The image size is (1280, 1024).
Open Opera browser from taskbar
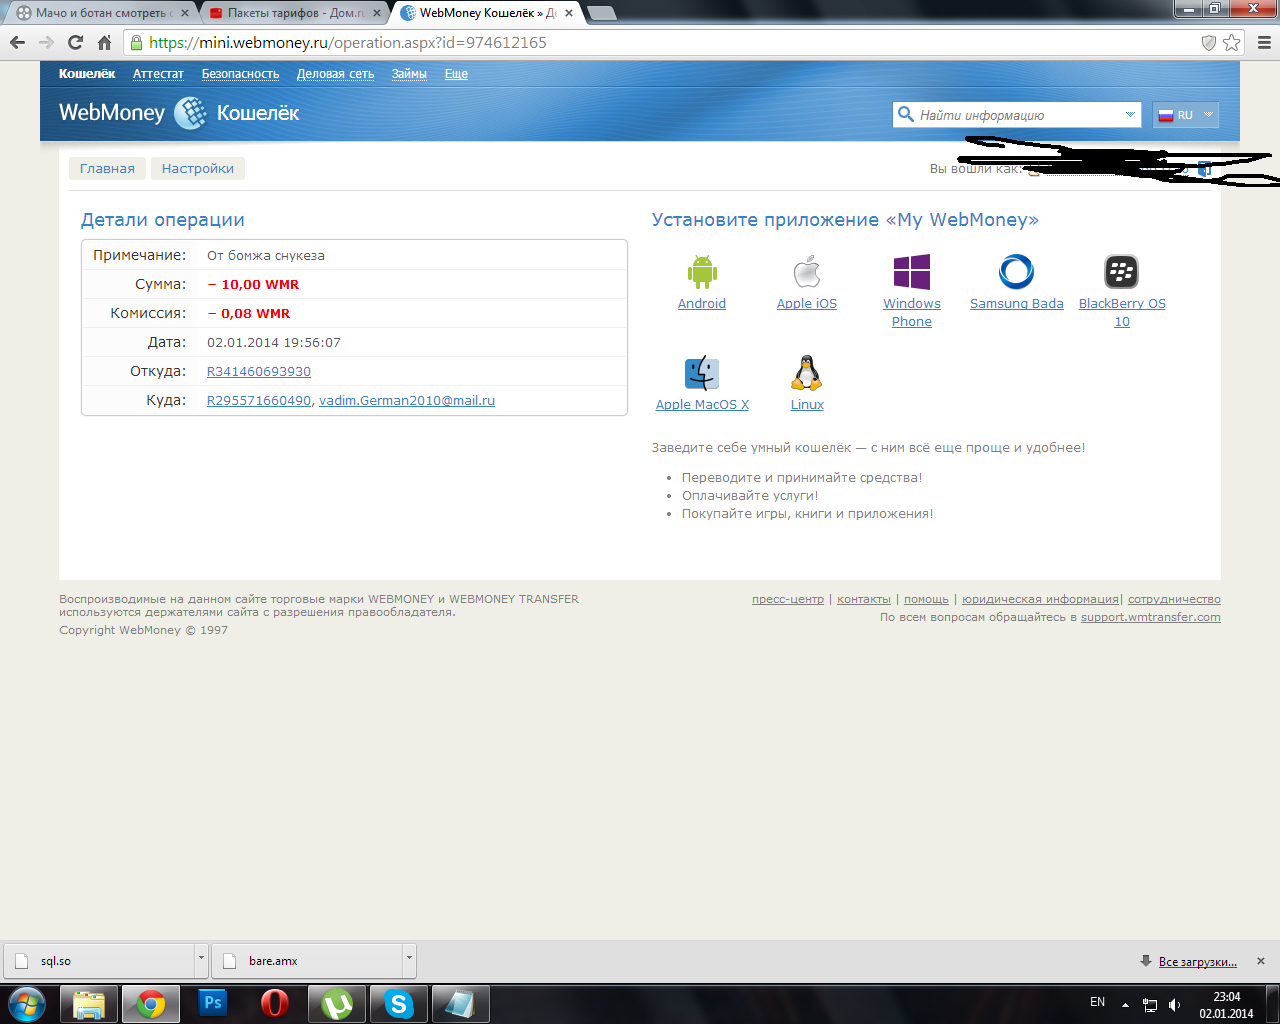275,1004
